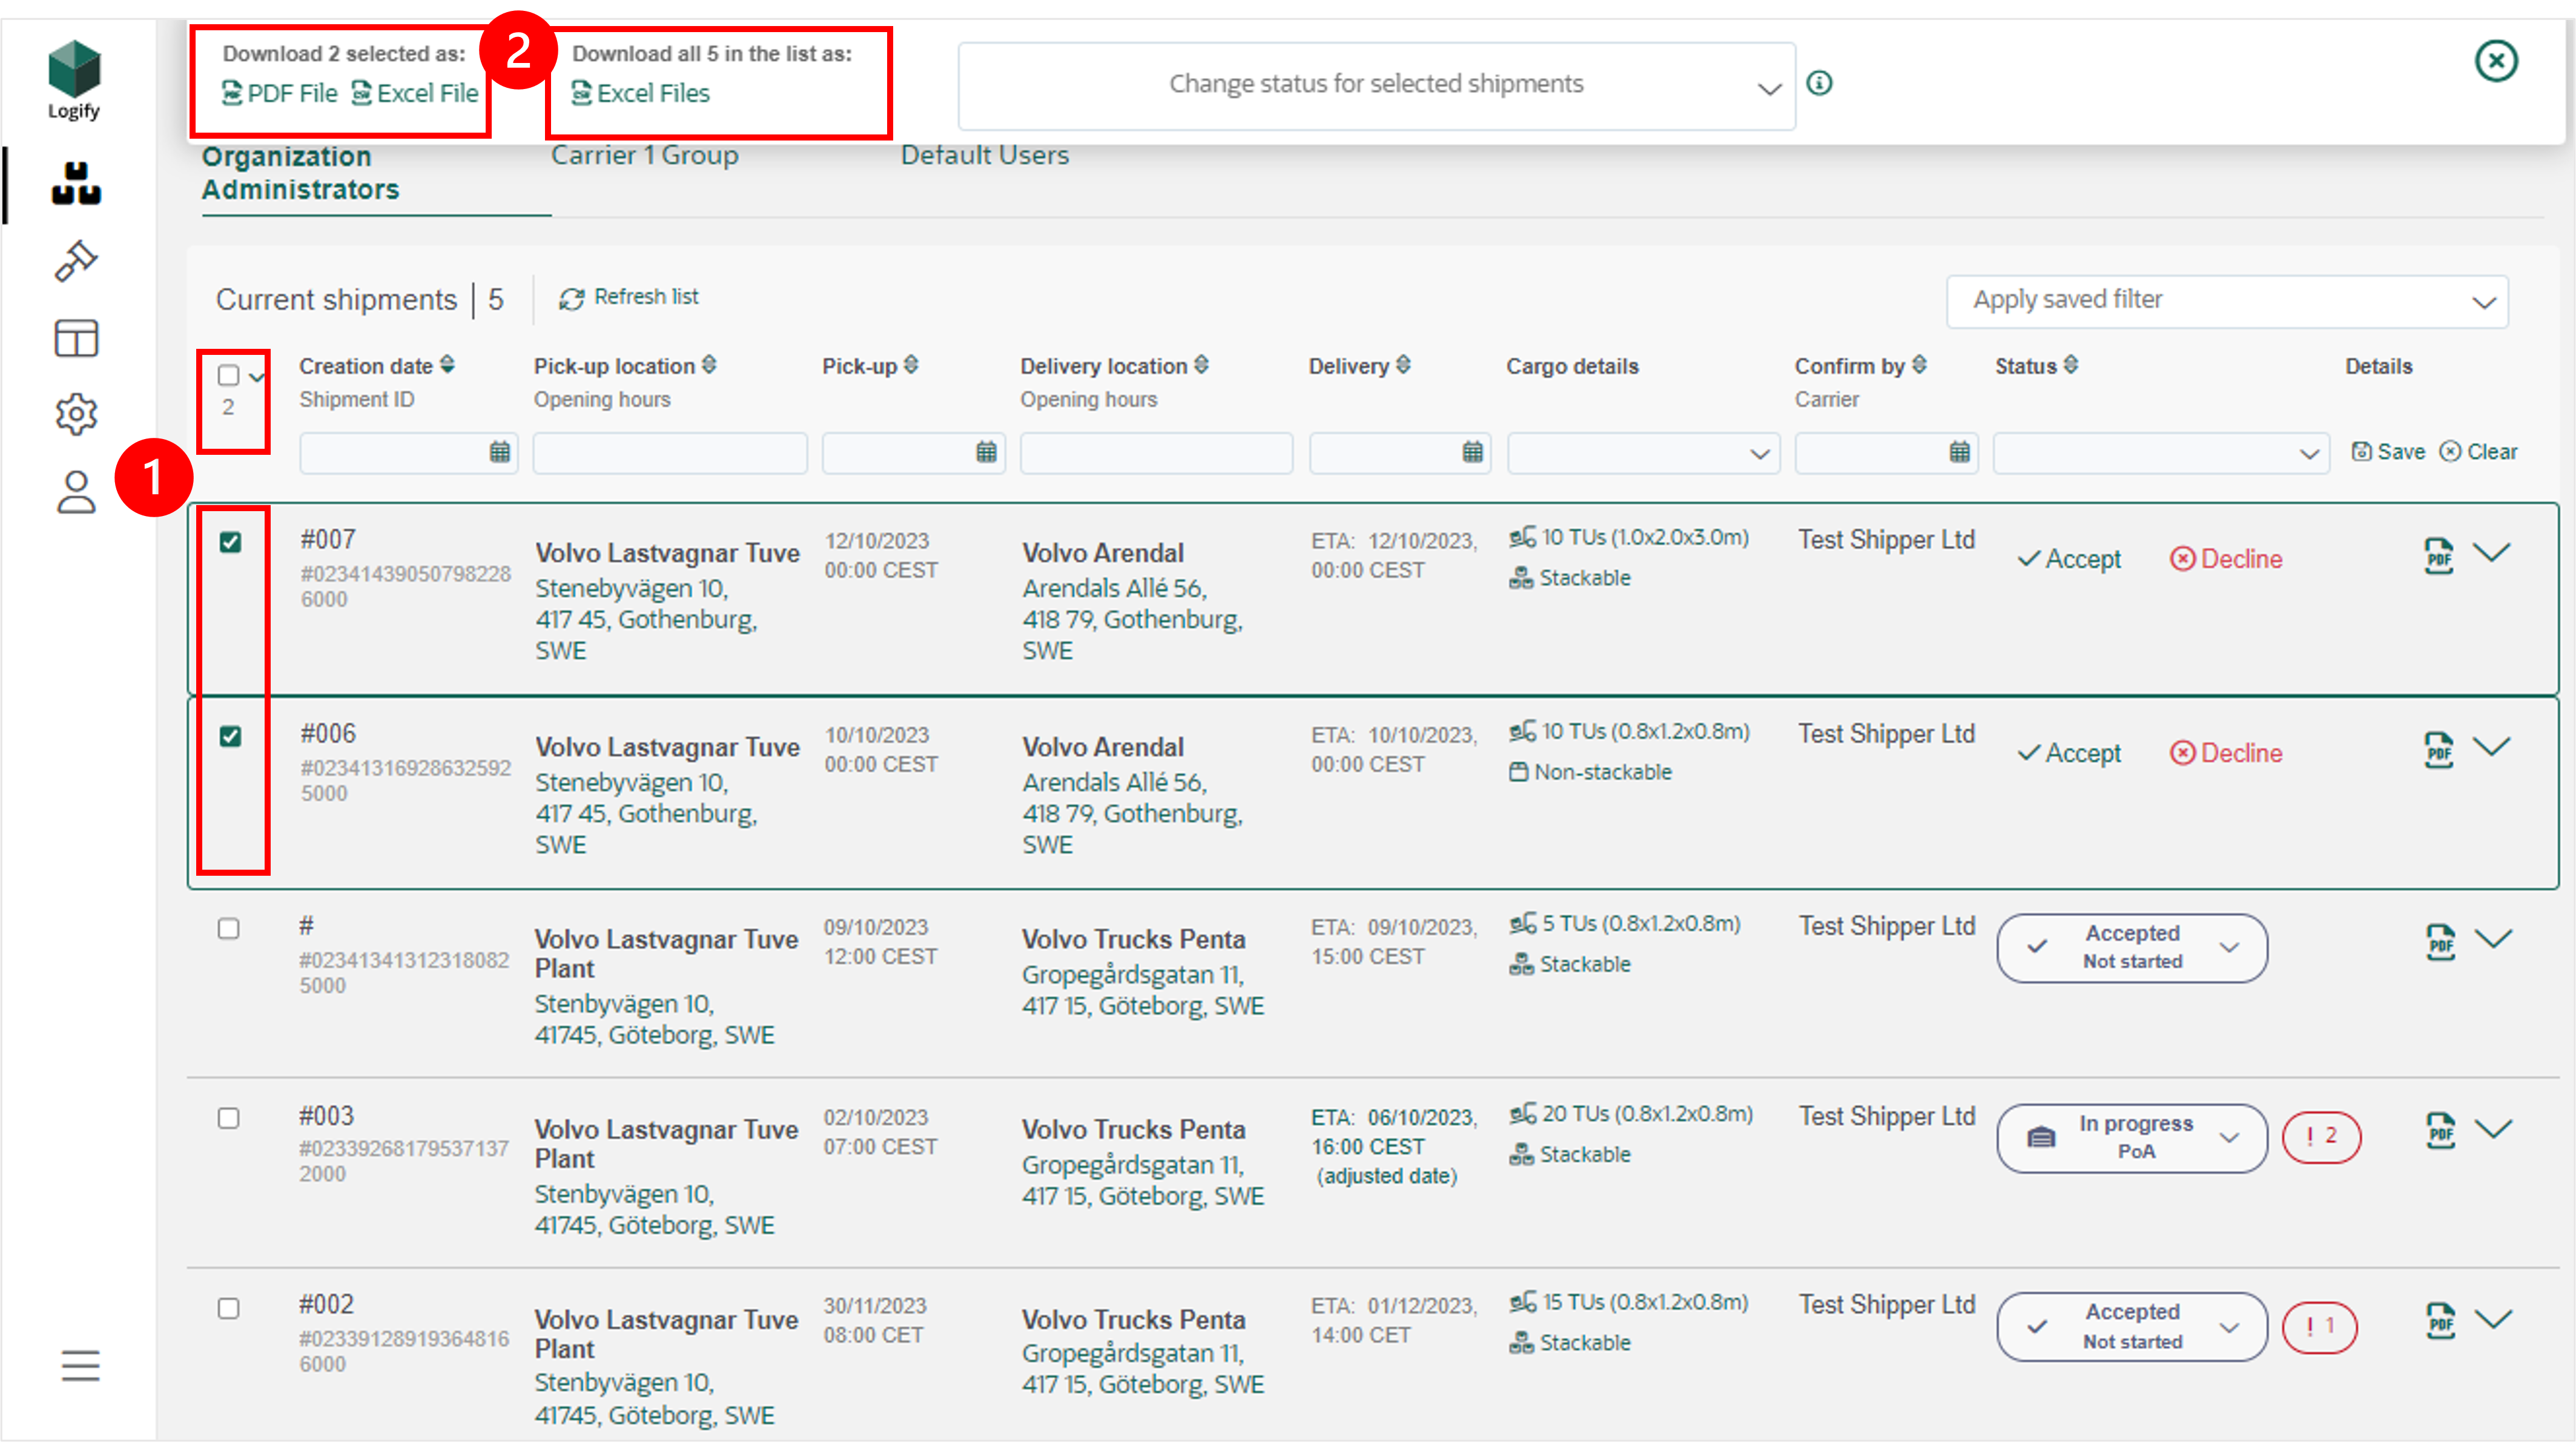
Task: Click Refresh list
Action: [x=629, y=298]
